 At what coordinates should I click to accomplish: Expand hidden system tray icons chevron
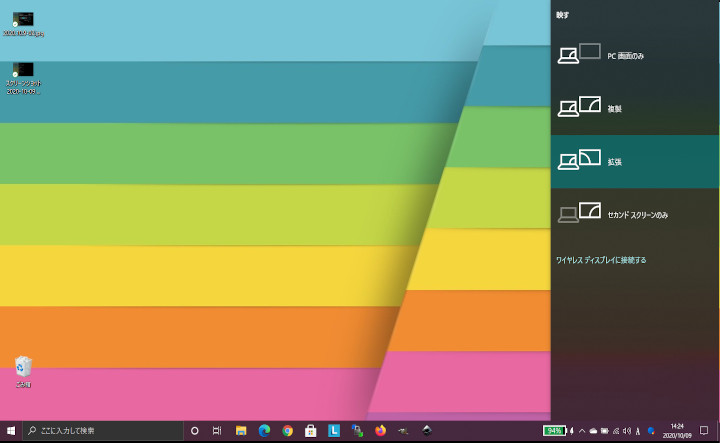[x=582, y=431]
